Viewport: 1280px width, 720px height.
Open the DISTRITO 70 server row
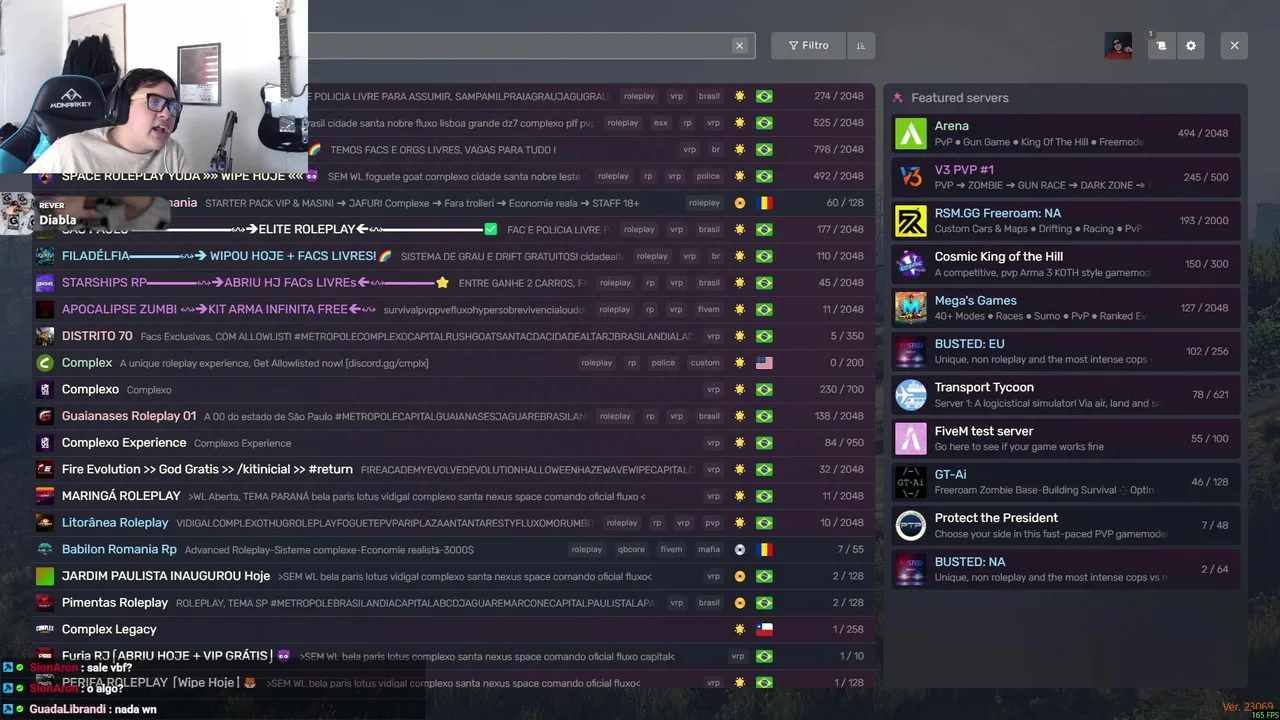453,336
